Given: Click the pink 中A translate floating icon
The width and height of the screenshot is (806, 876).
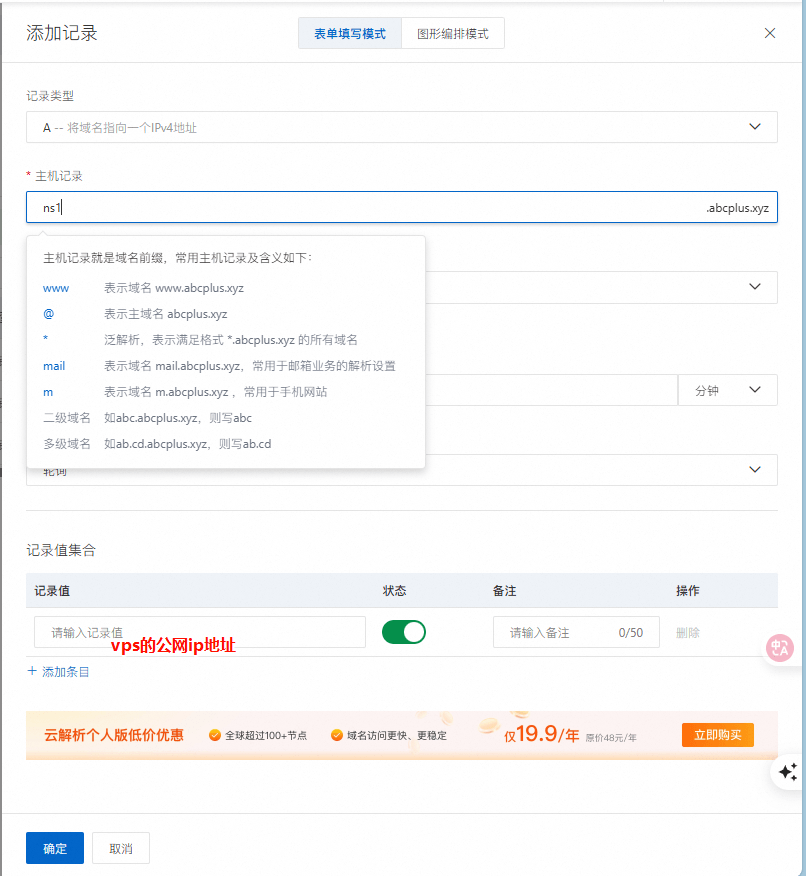Looking at the screenshot, I should 780,648.
